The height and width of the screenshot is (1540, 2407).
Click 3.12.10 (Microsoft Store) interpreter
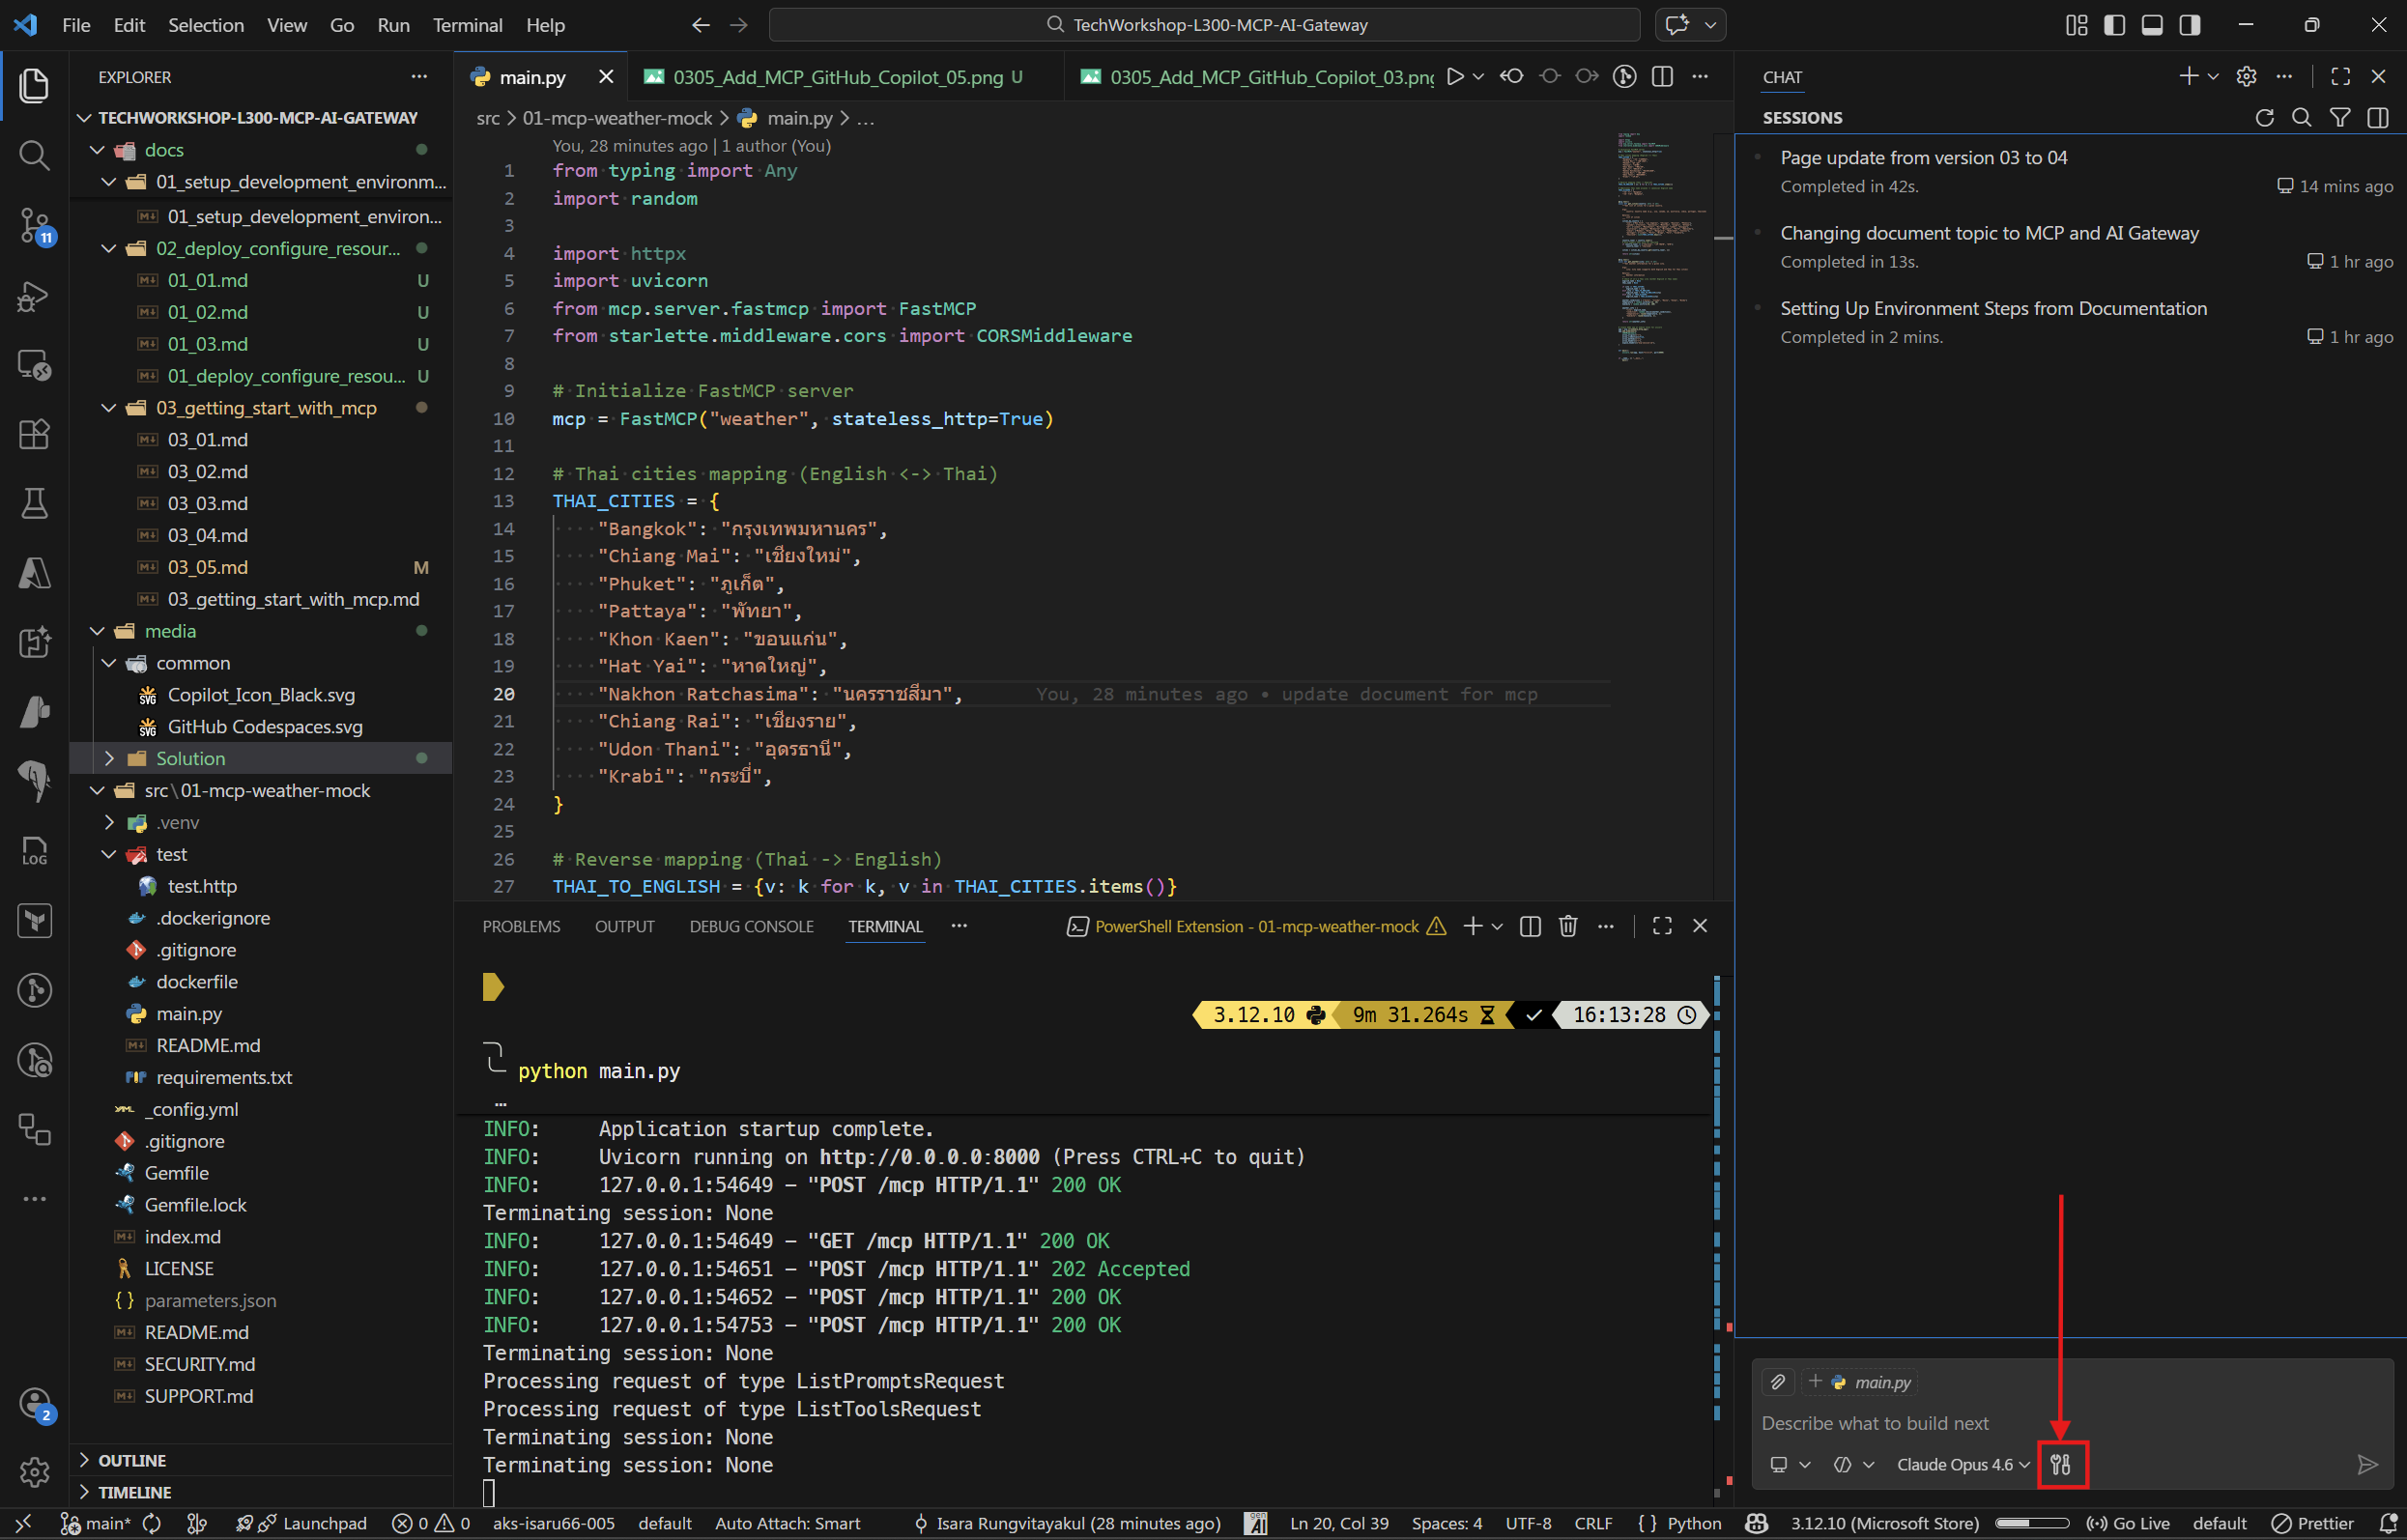click(x=1884, y=1524)
